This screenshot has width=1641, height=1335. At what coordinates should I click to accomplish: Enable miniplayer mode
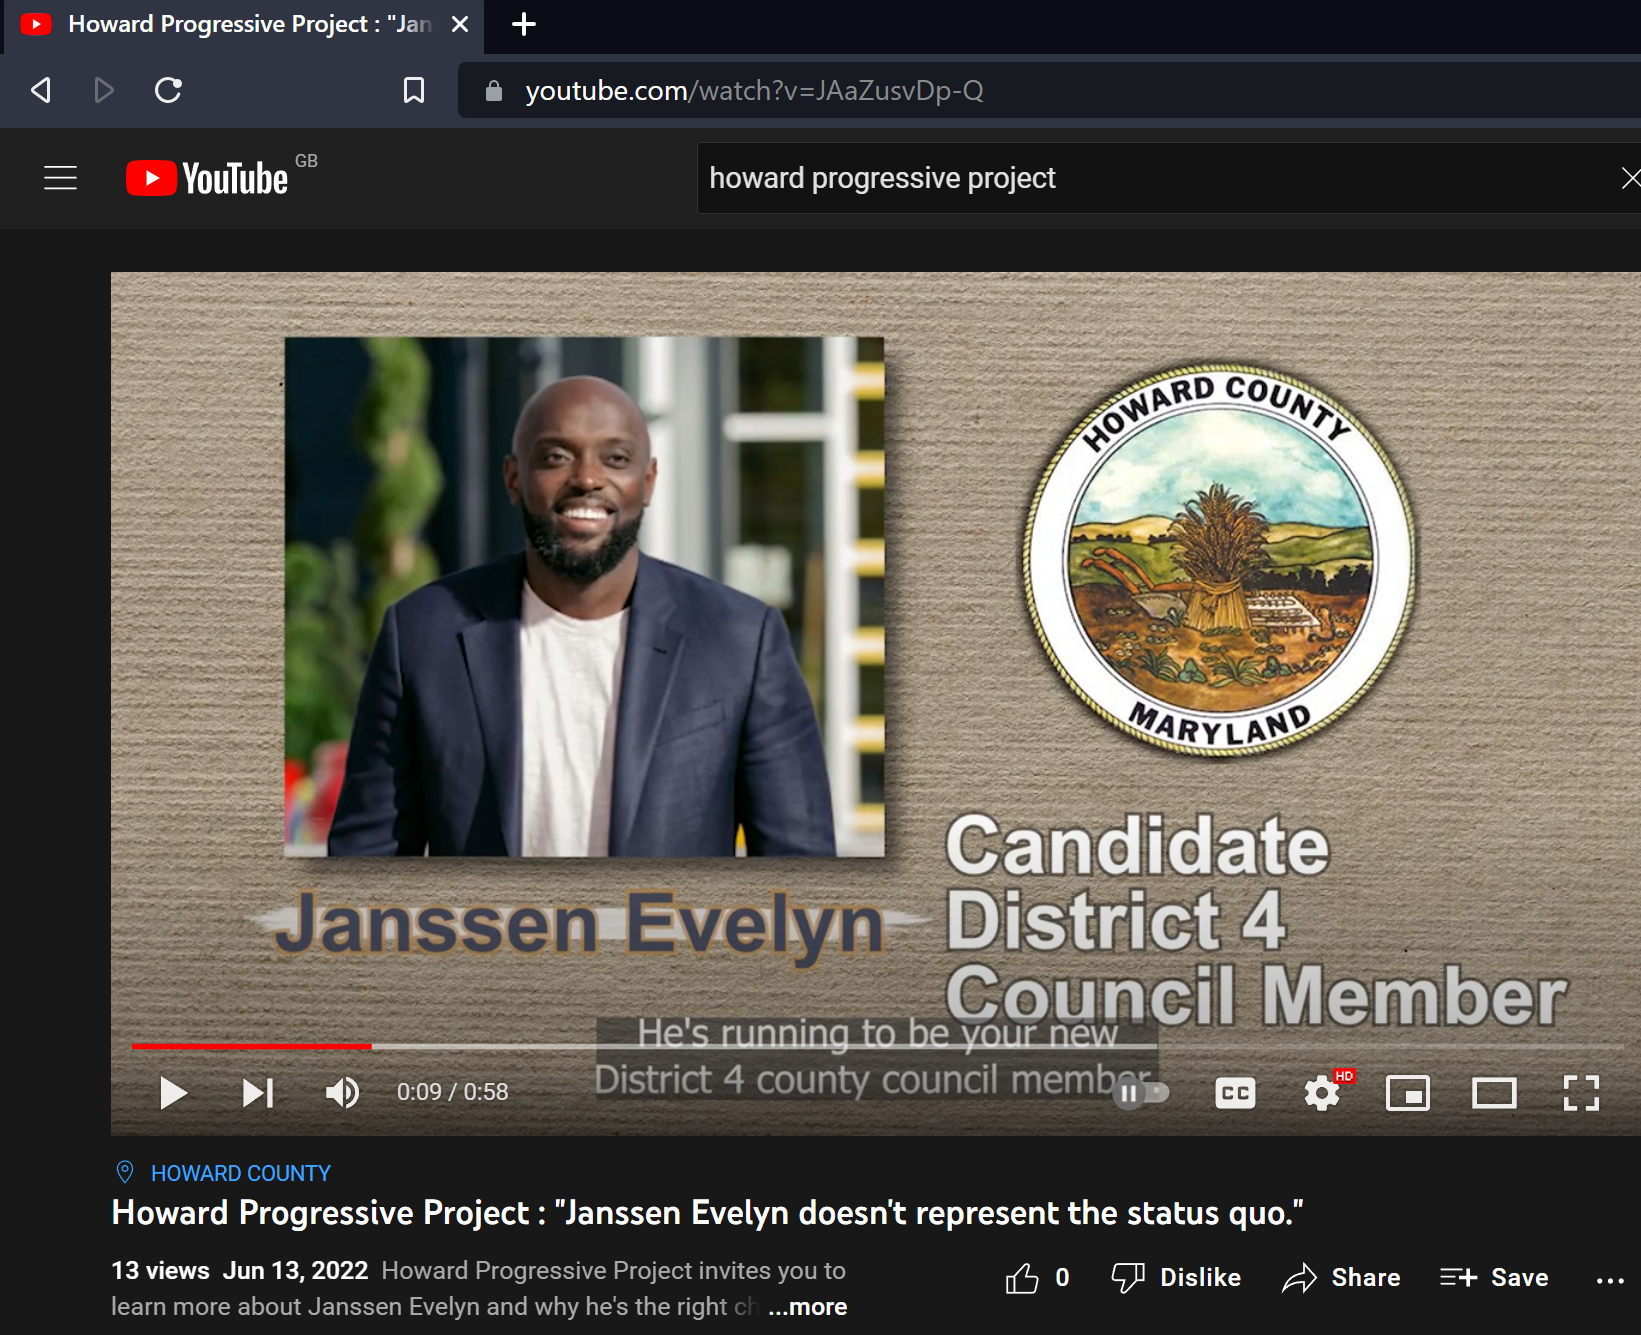click(1407, 1093)
